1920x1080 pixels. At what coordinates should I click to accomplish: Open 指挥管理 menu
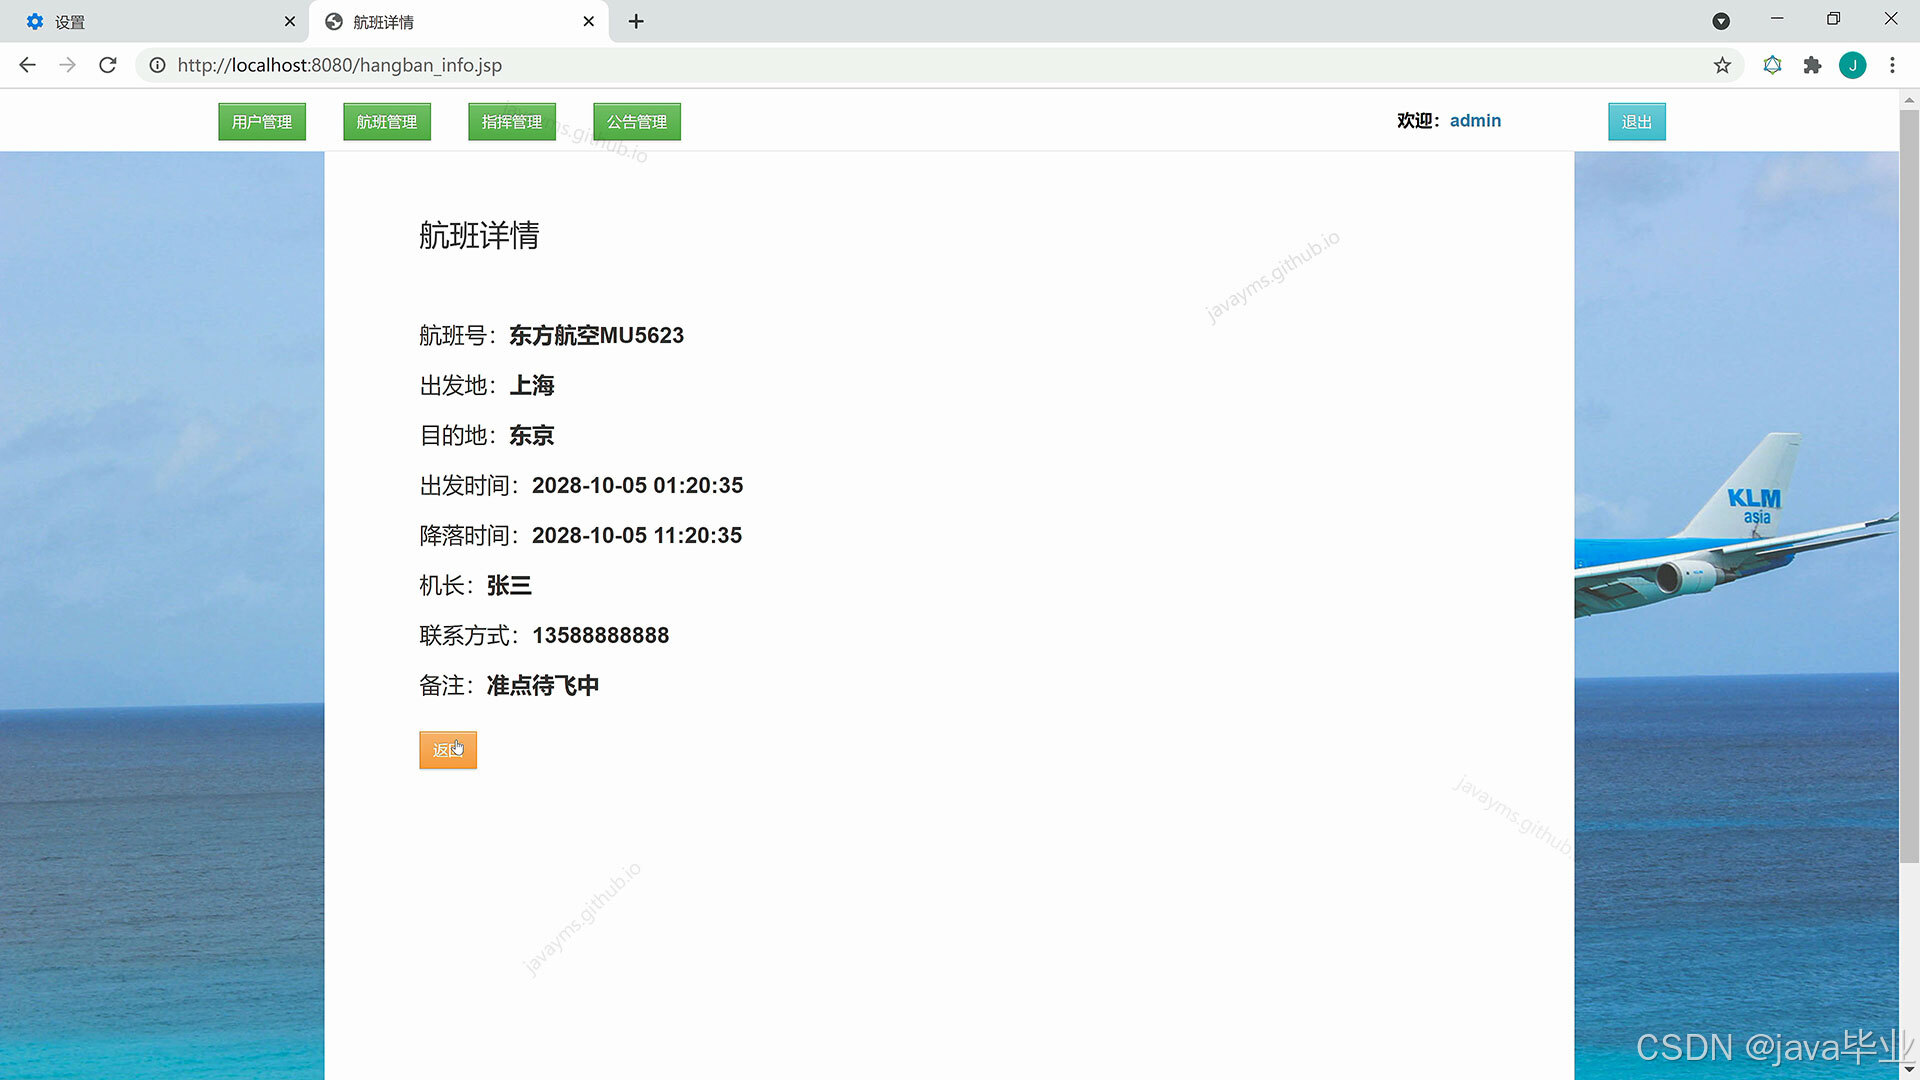[512, 122]
